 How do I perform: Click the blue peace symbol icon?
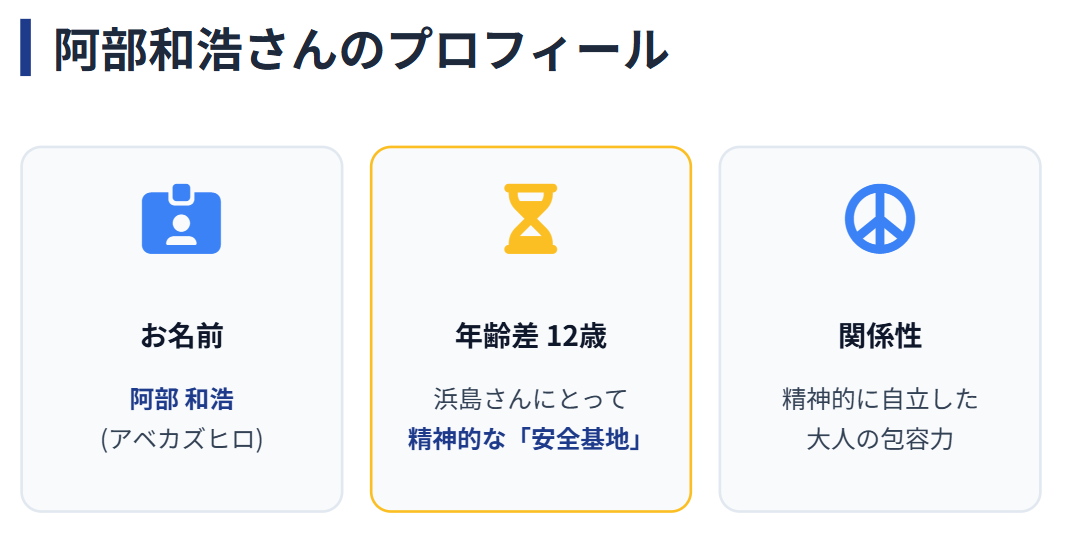pos(880,219)
